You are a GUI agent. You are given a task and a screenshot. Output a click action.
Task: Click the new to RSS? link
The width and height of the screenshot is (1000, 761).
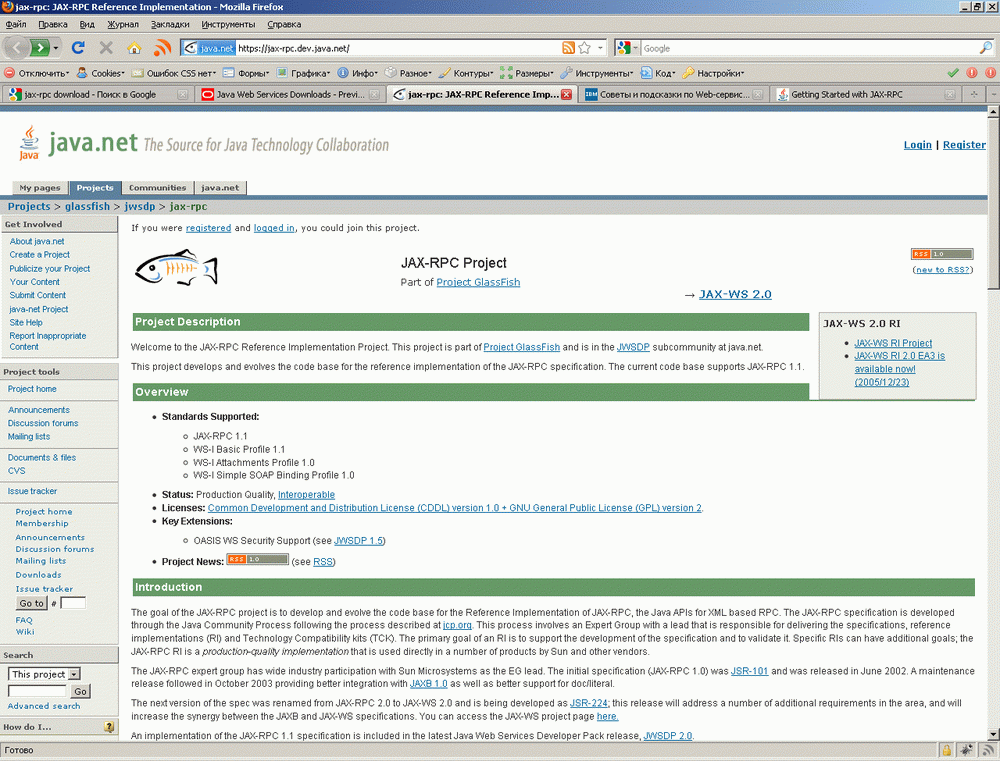943,270
